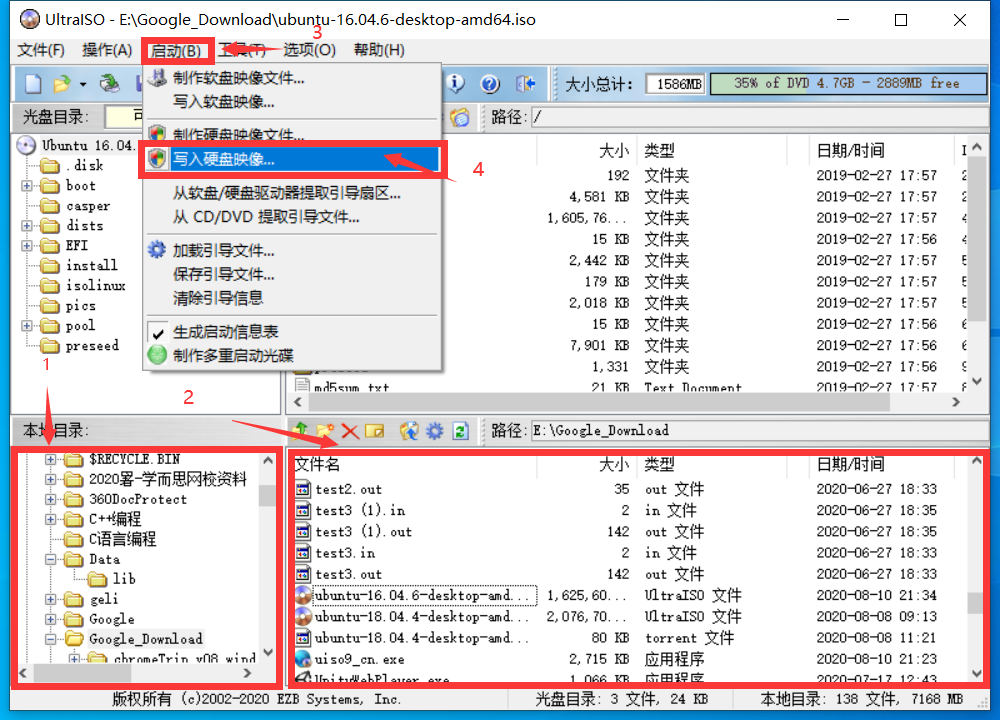The width and height of the screenshot is (1000, 720).
Task: Click the local Up folder green arrow icon
Action: pos(300,431)
